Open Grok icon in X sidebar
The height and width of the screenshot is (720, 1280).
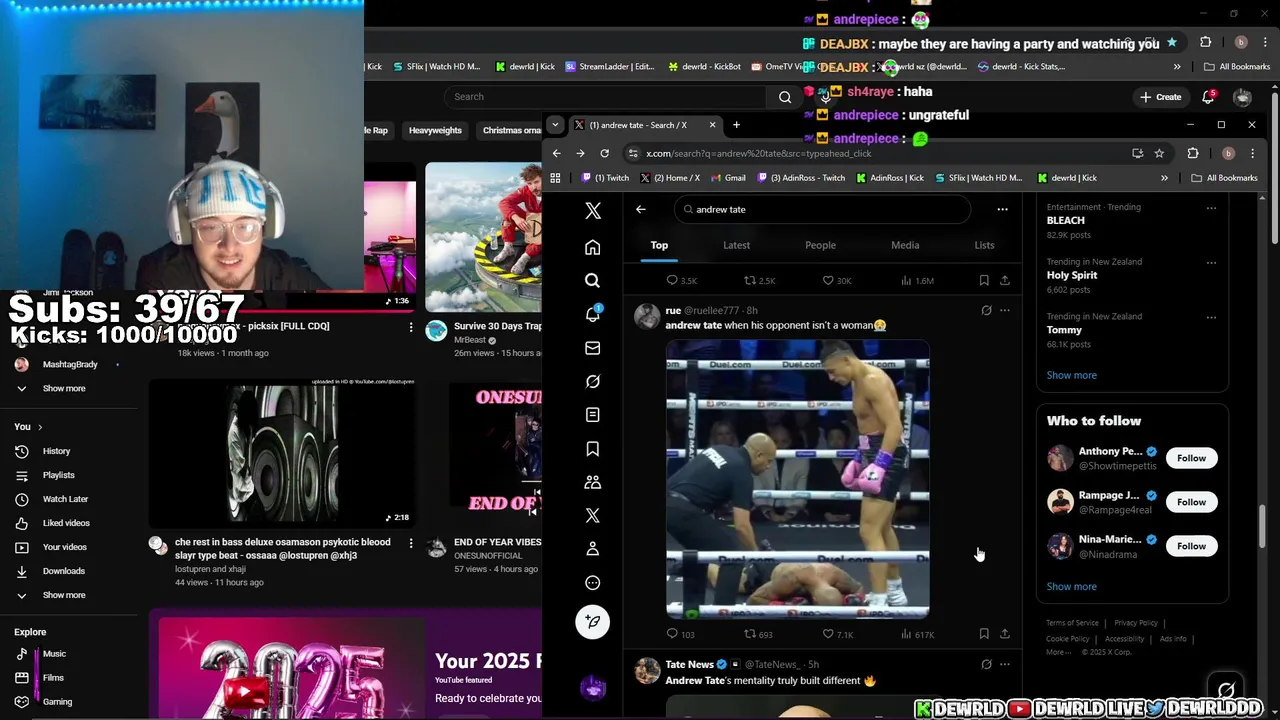click(593, 381)
